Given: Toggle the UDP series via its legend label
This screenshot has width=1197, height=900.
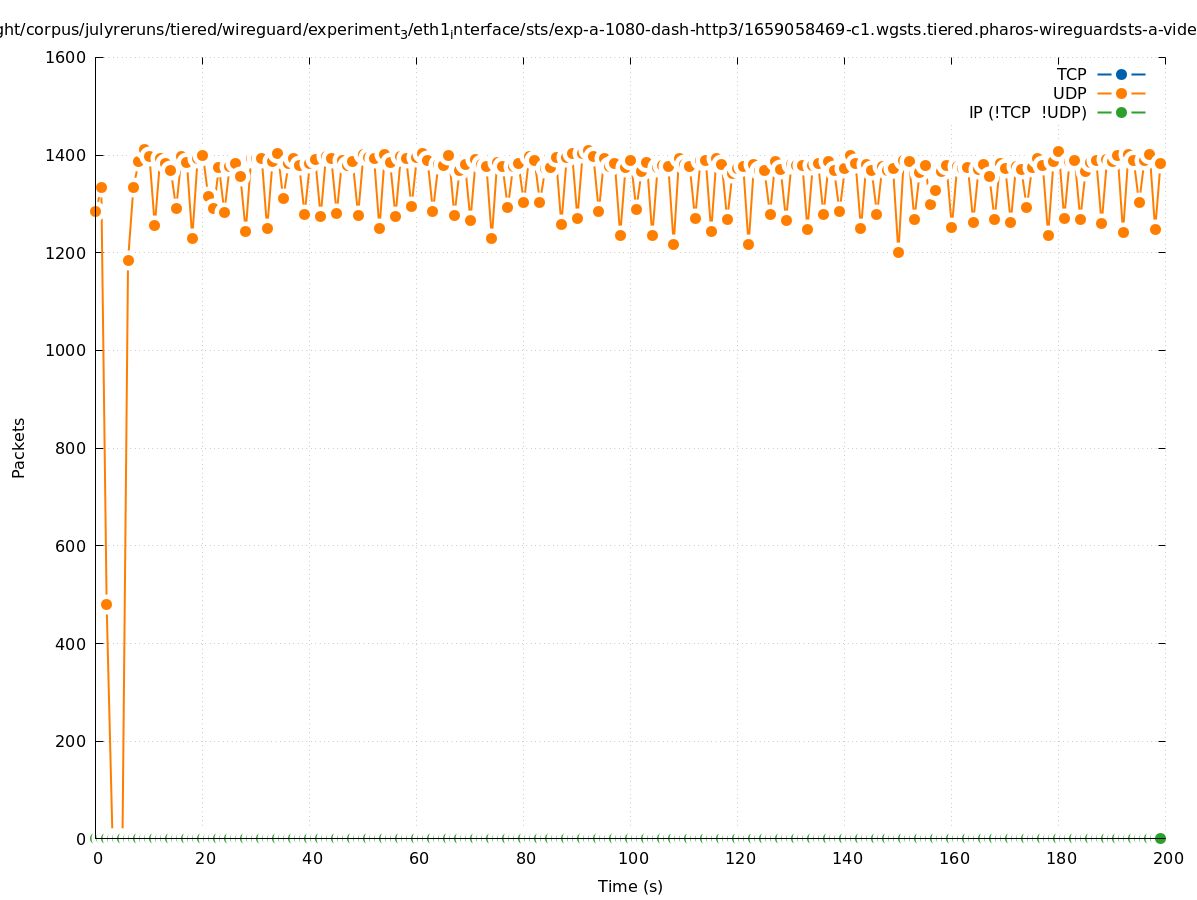Looking at the screenshot, I should [1069, 93].
